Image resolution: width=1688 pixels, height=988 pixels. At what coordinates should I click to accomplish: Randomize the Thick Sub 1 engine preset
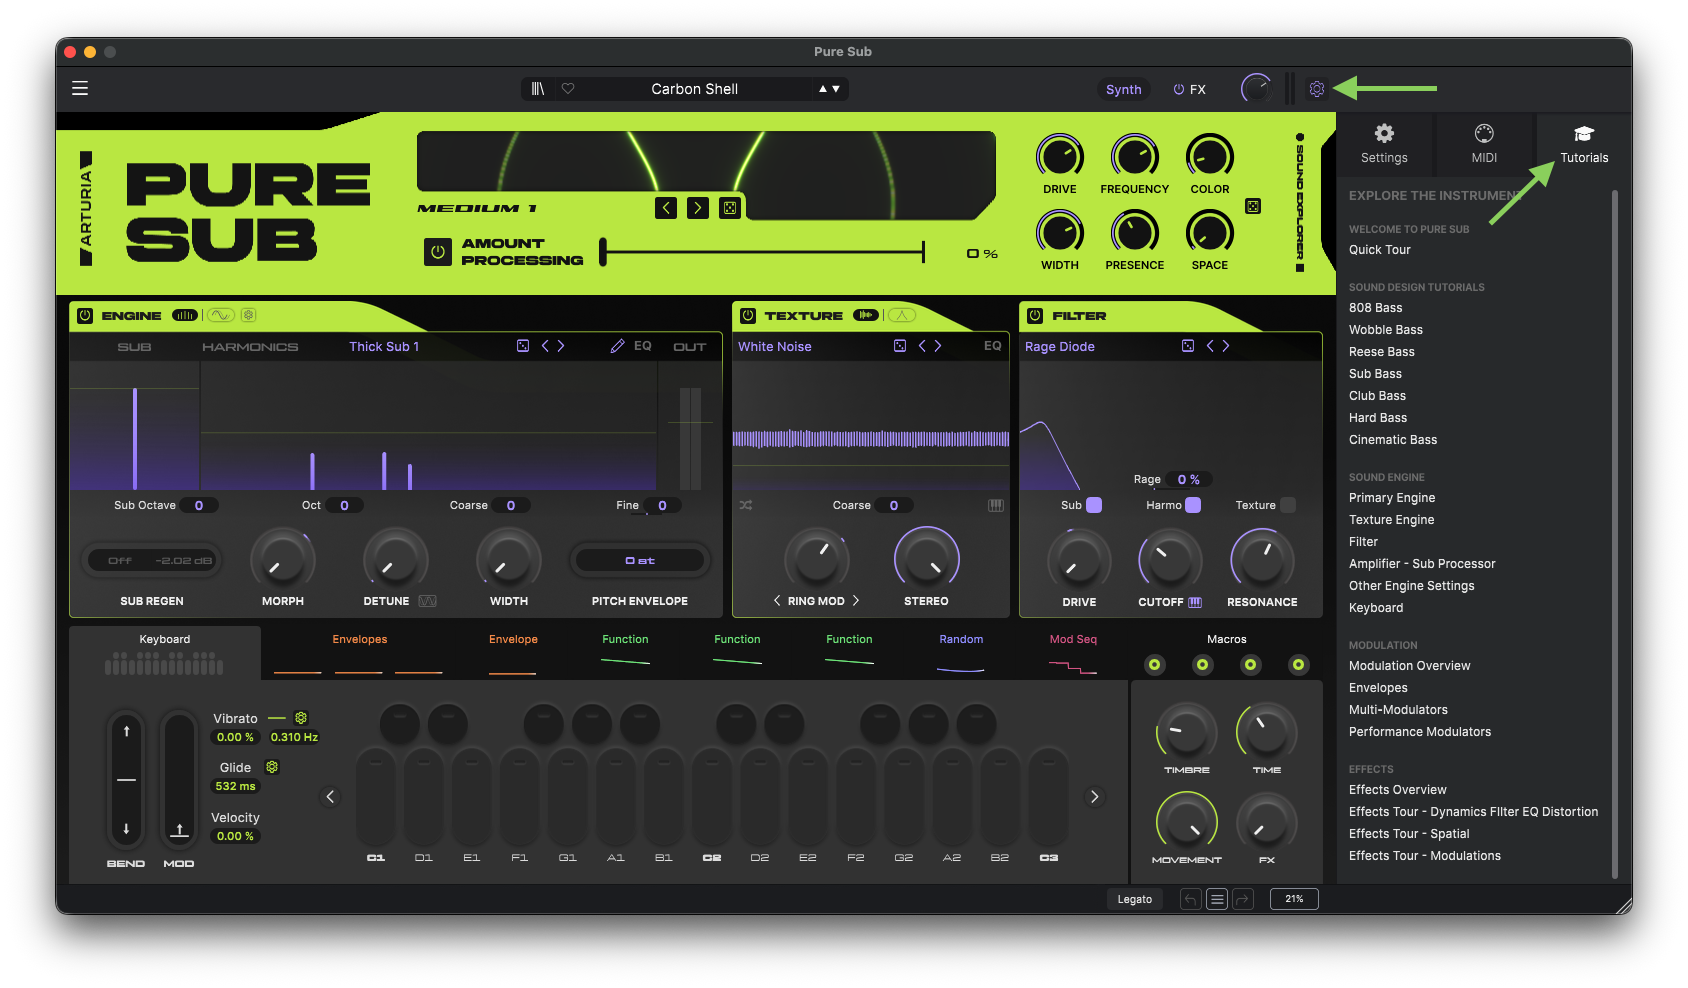pyautogui.click(x=523, y=346)
